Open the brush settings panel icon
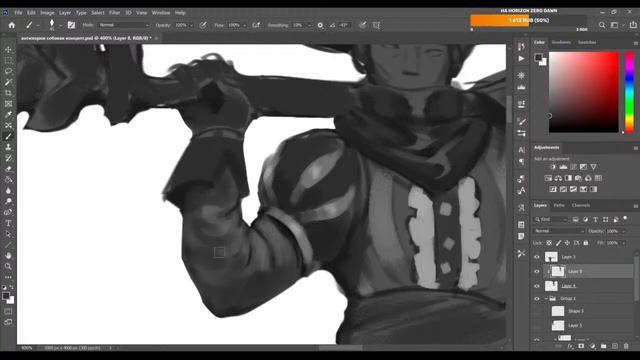The width and height of the screenshot is (640, 360). (71, 25)
